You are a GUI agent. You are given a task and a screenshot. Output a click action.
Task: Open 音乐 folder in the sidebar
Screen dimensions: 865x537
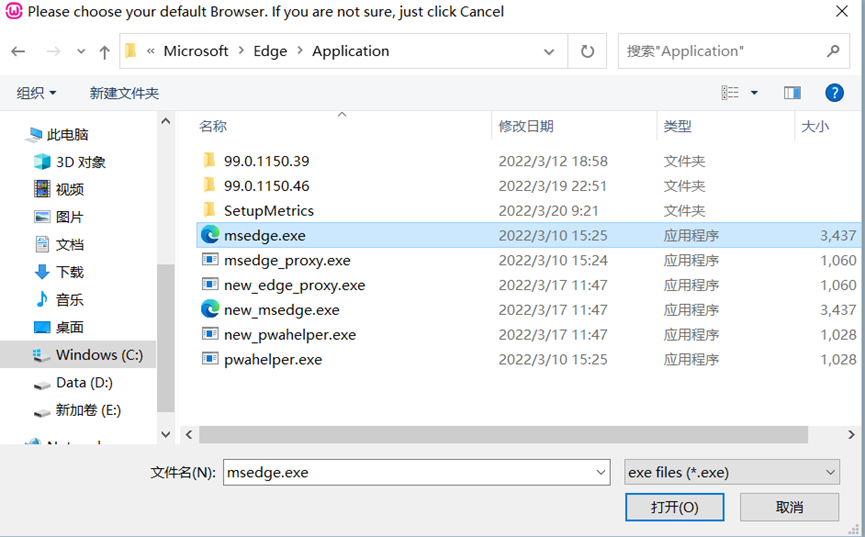(x=70, y=300)
